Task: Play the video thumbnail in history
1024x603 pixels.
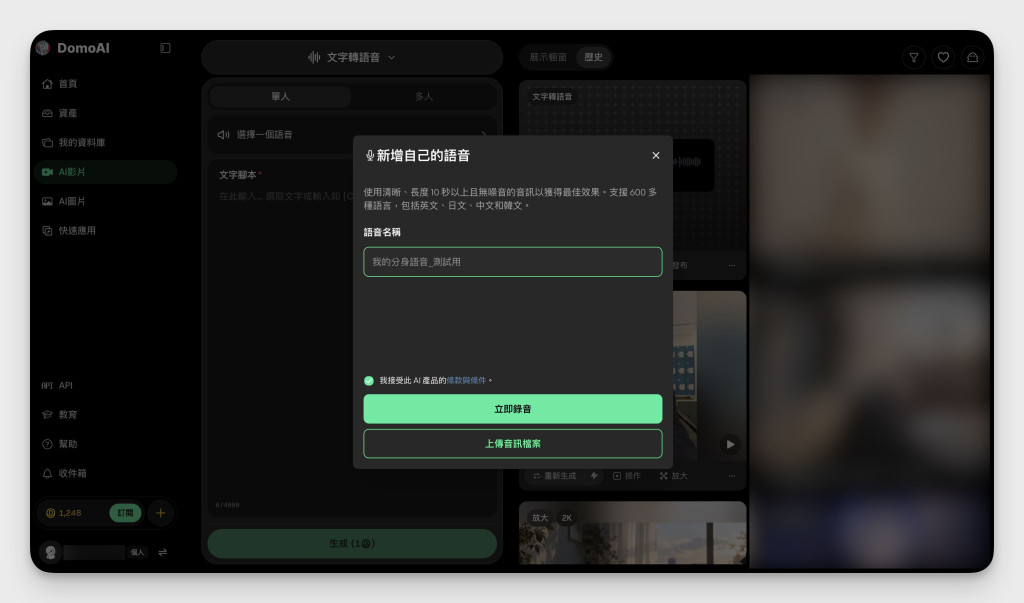Action: (730, 444)
